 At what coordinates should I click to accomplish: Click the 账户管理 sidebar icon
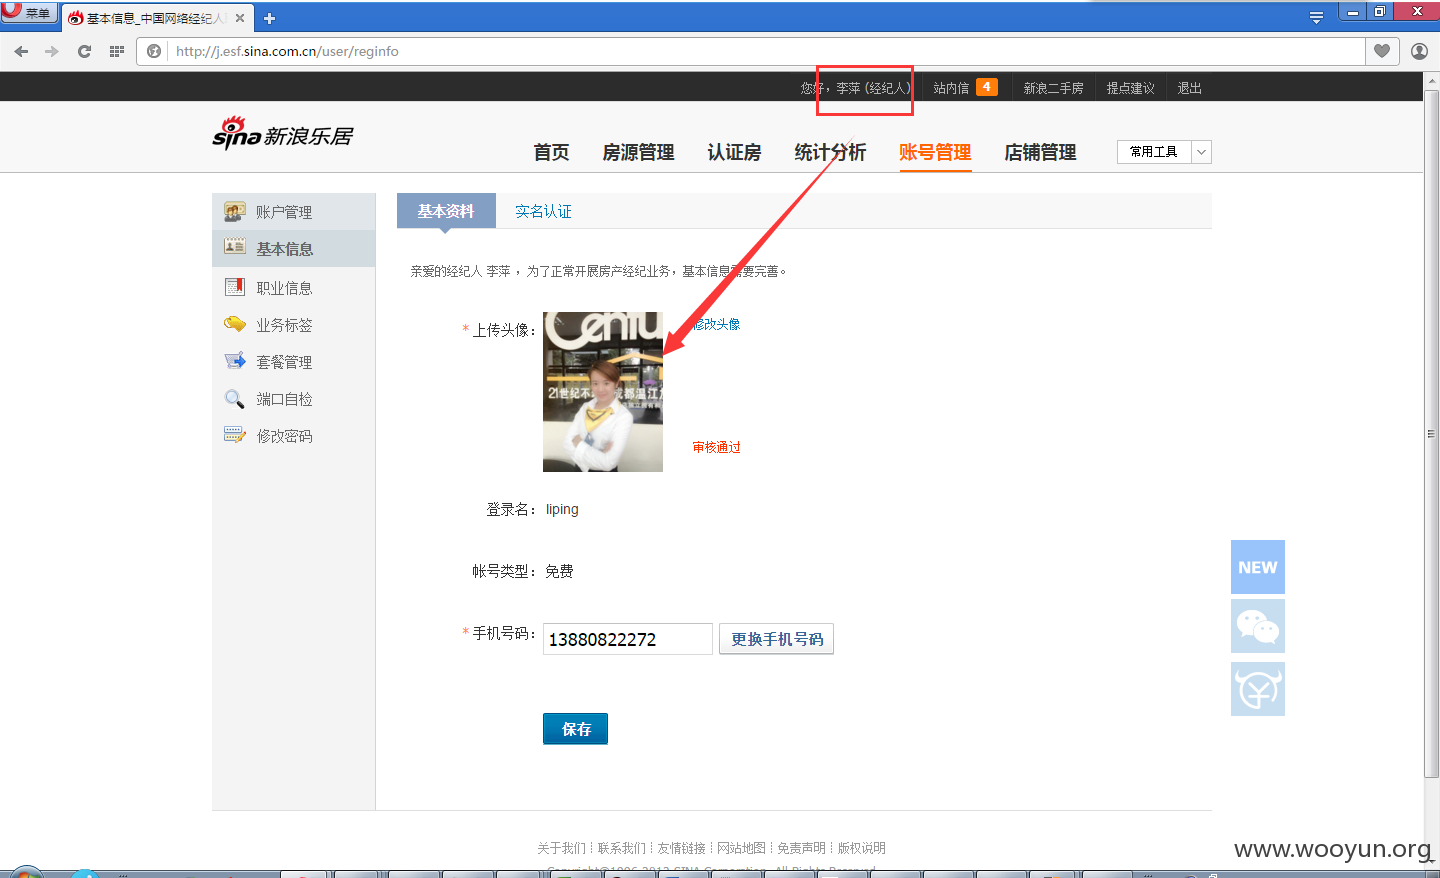[x=235, y=211]
